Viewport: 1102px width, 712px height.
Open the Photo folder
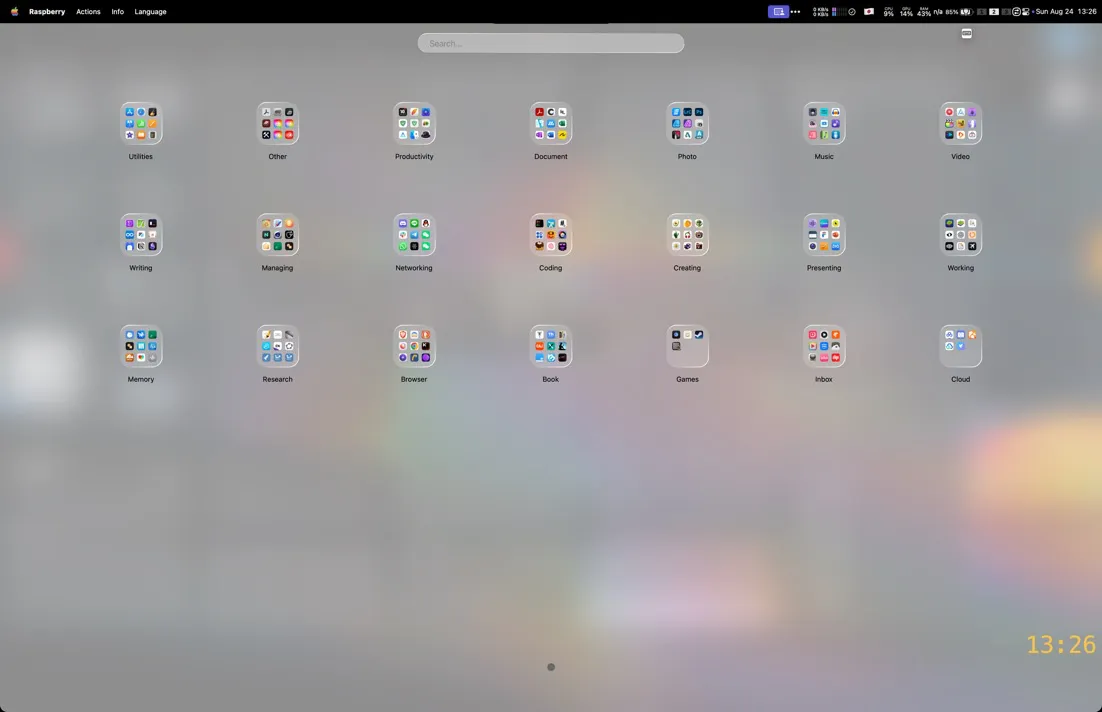(687, 124)
